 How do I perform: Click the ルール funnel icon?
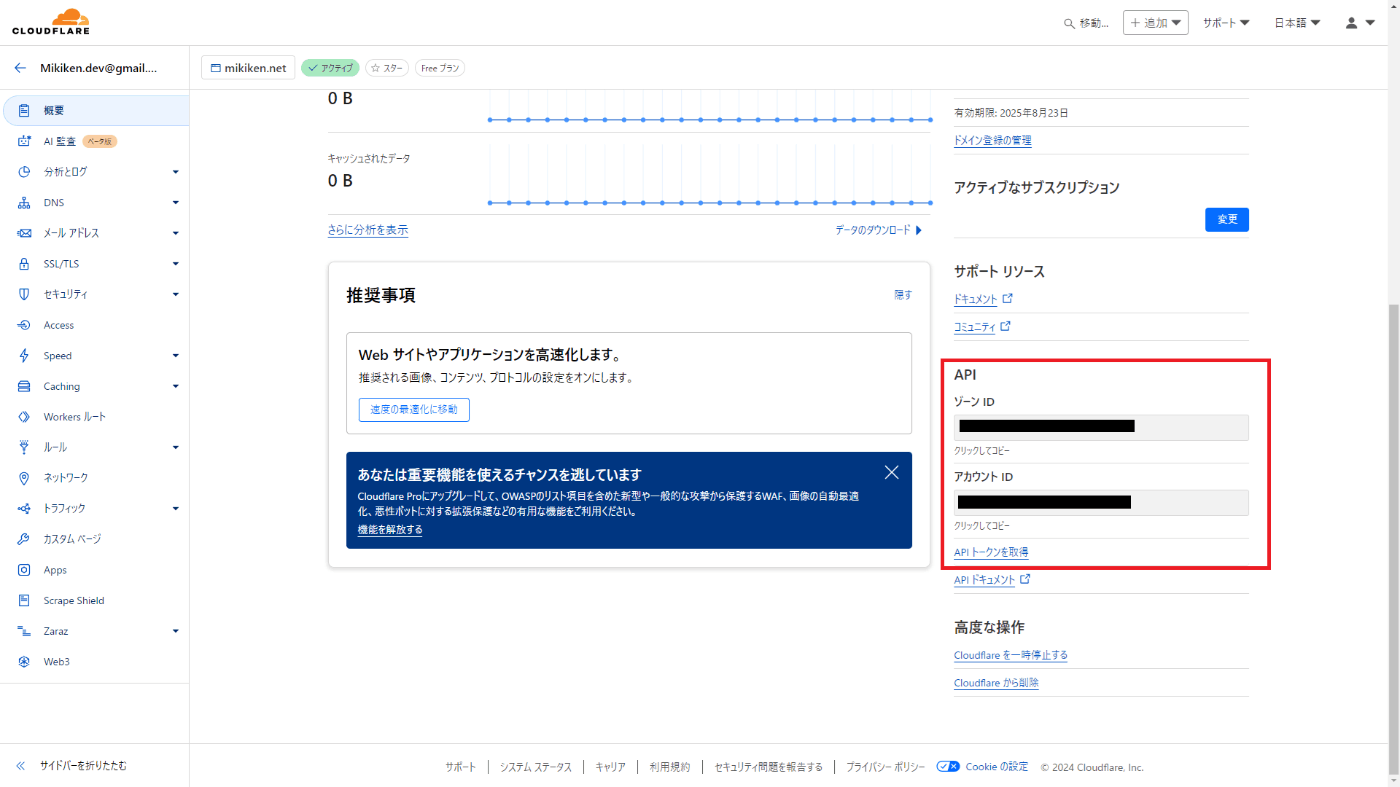pos(24,447)
